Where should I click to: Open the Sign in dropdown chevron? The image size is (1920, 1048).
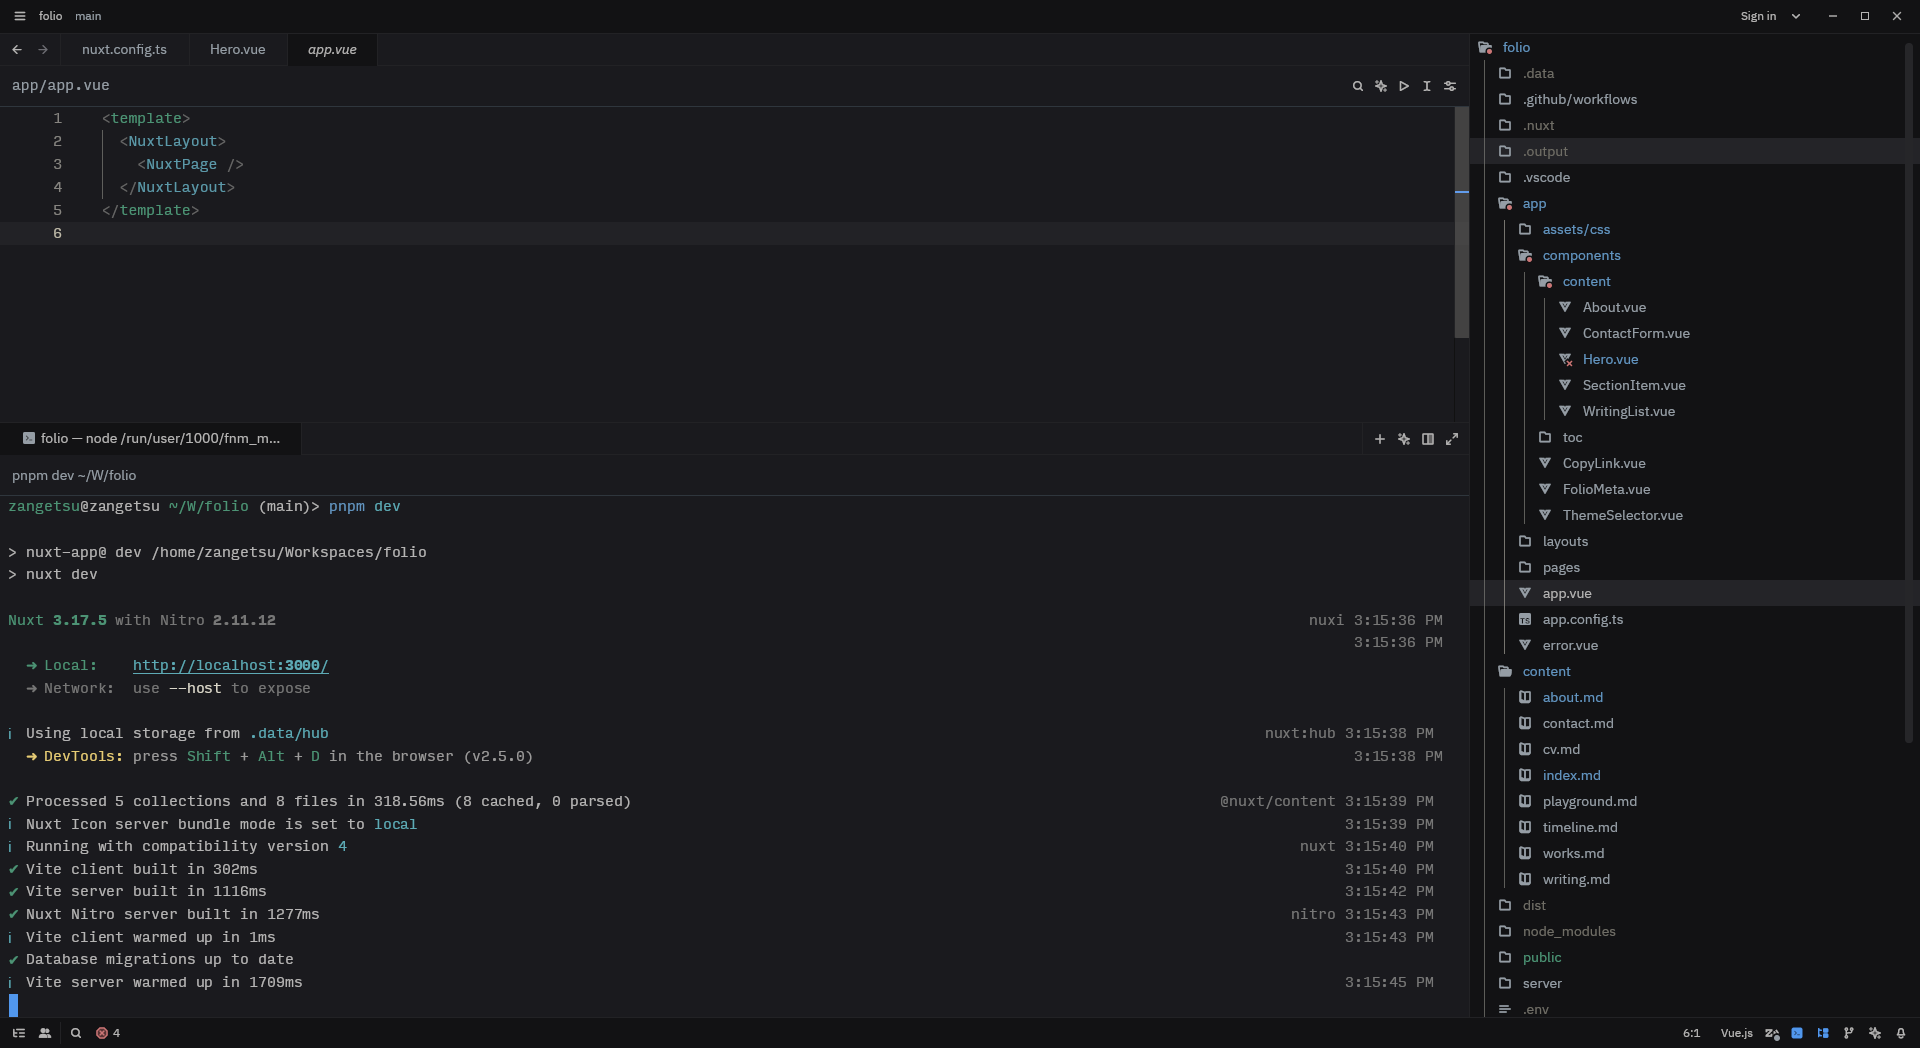pos(1796,16)
